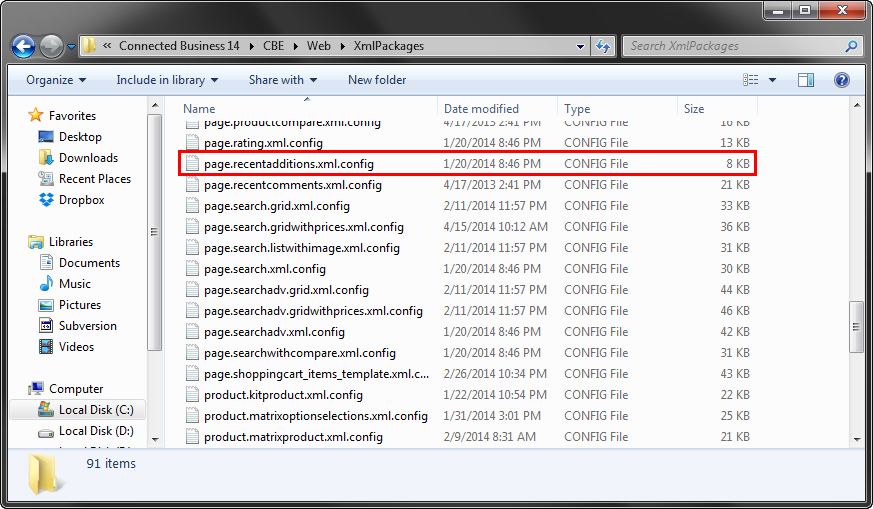Click the folder icon in address bar
Viewport: 873px width, 509px height.
[89, 46]
